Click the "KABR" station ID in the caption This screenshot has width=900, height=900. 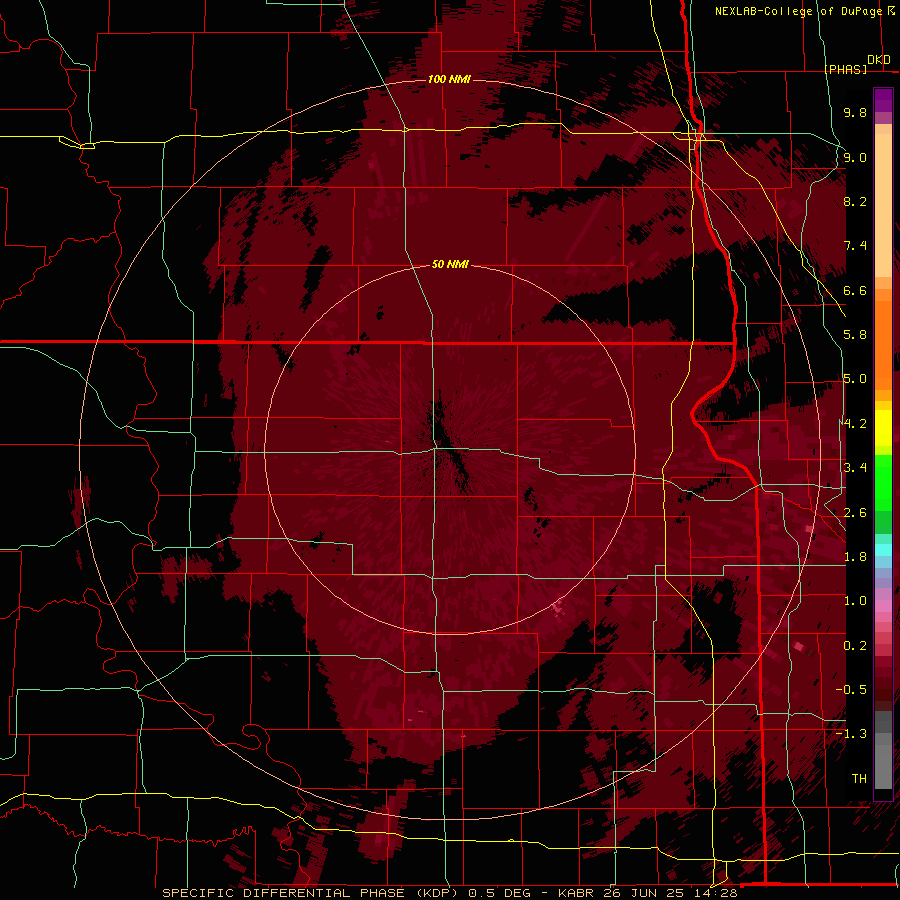pos(577,893)
